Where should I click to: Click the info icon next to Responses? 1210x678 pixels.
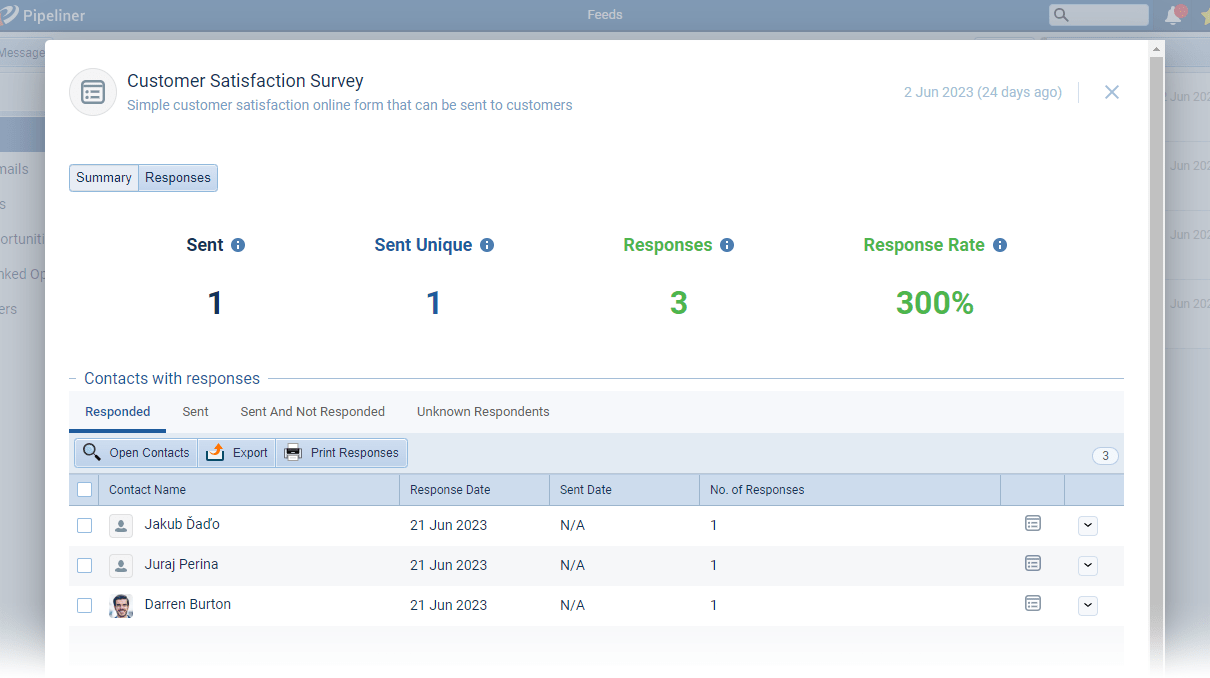727,245
